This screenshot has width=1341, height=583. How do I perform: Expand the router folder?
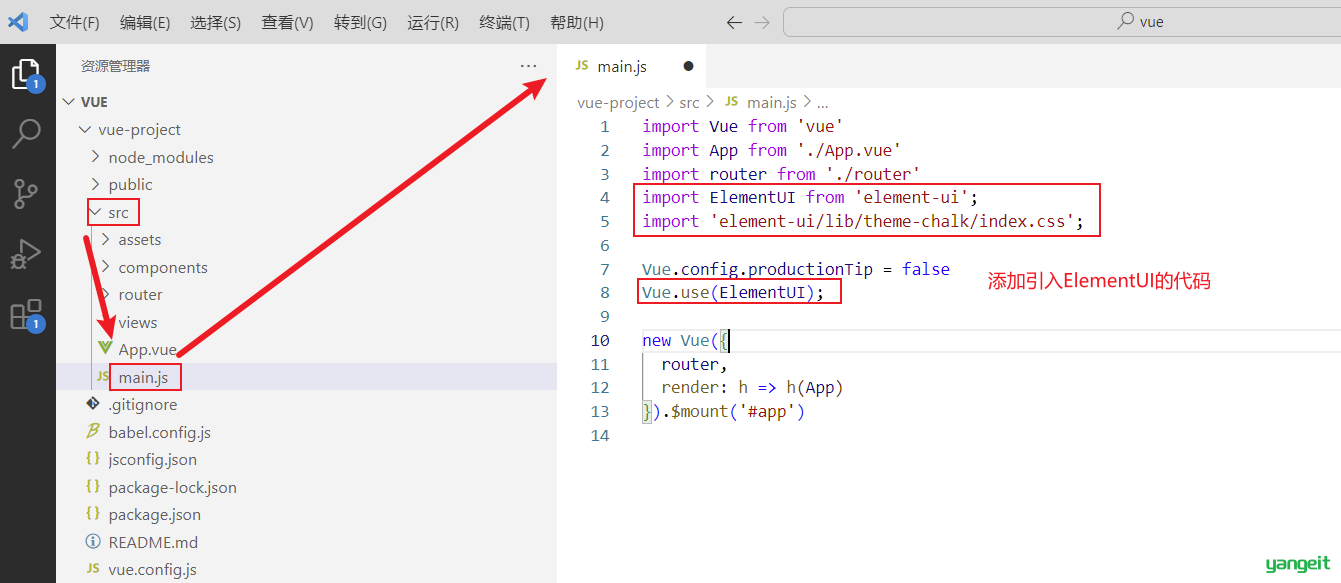pyautogui.click(x=105, y=294)
